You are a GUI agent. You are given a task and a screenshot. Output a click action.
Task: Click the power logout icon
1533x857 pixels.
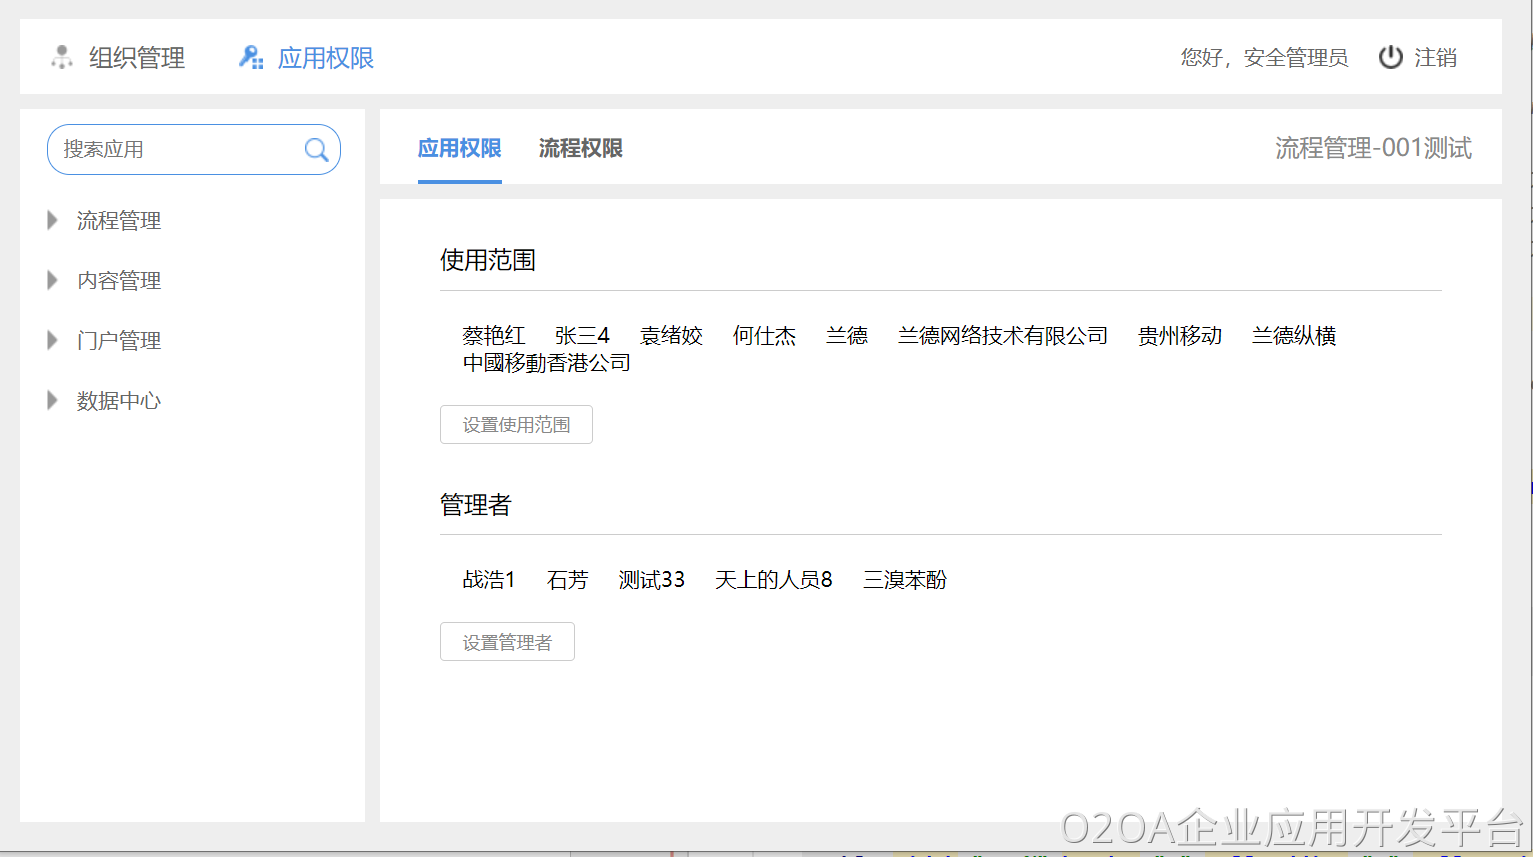click(x=1390, y=57)
